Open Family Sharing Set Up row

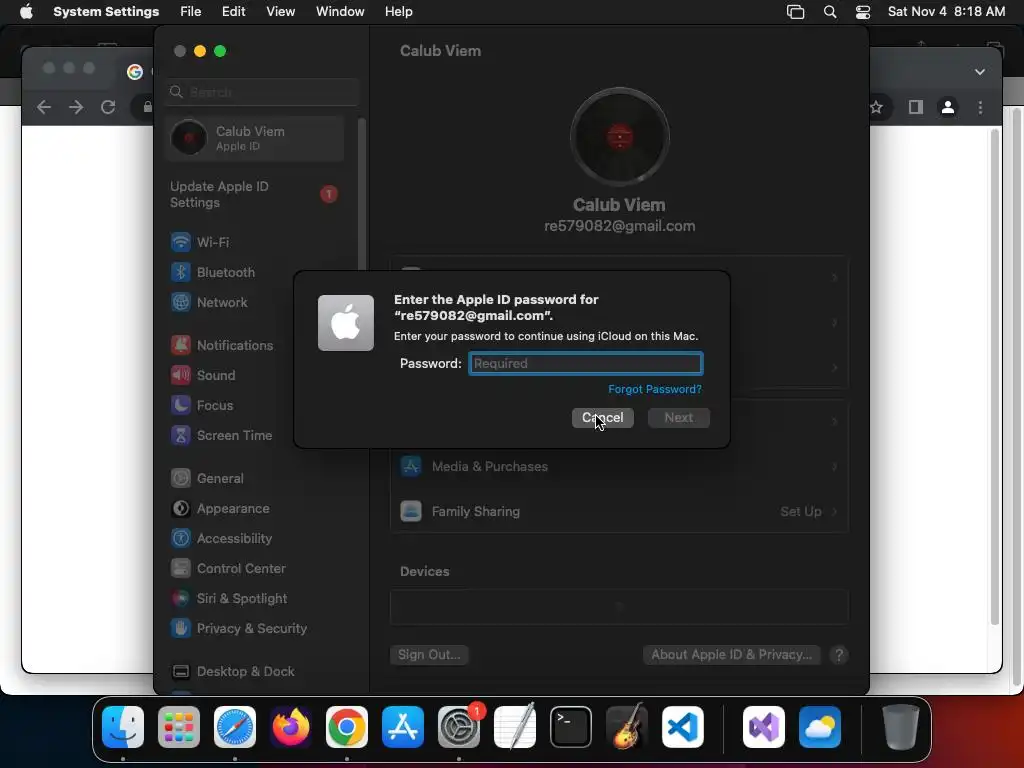619,511
